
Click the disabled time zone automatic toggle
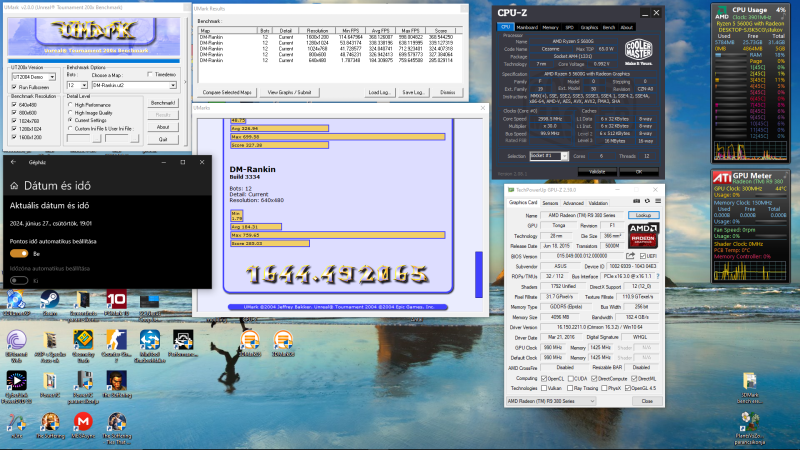[x=19, y=280]
